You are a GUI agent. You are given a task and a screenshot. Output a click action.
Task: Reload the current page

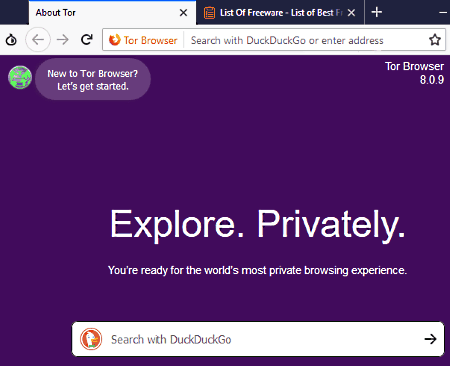[x=87, y=40]
